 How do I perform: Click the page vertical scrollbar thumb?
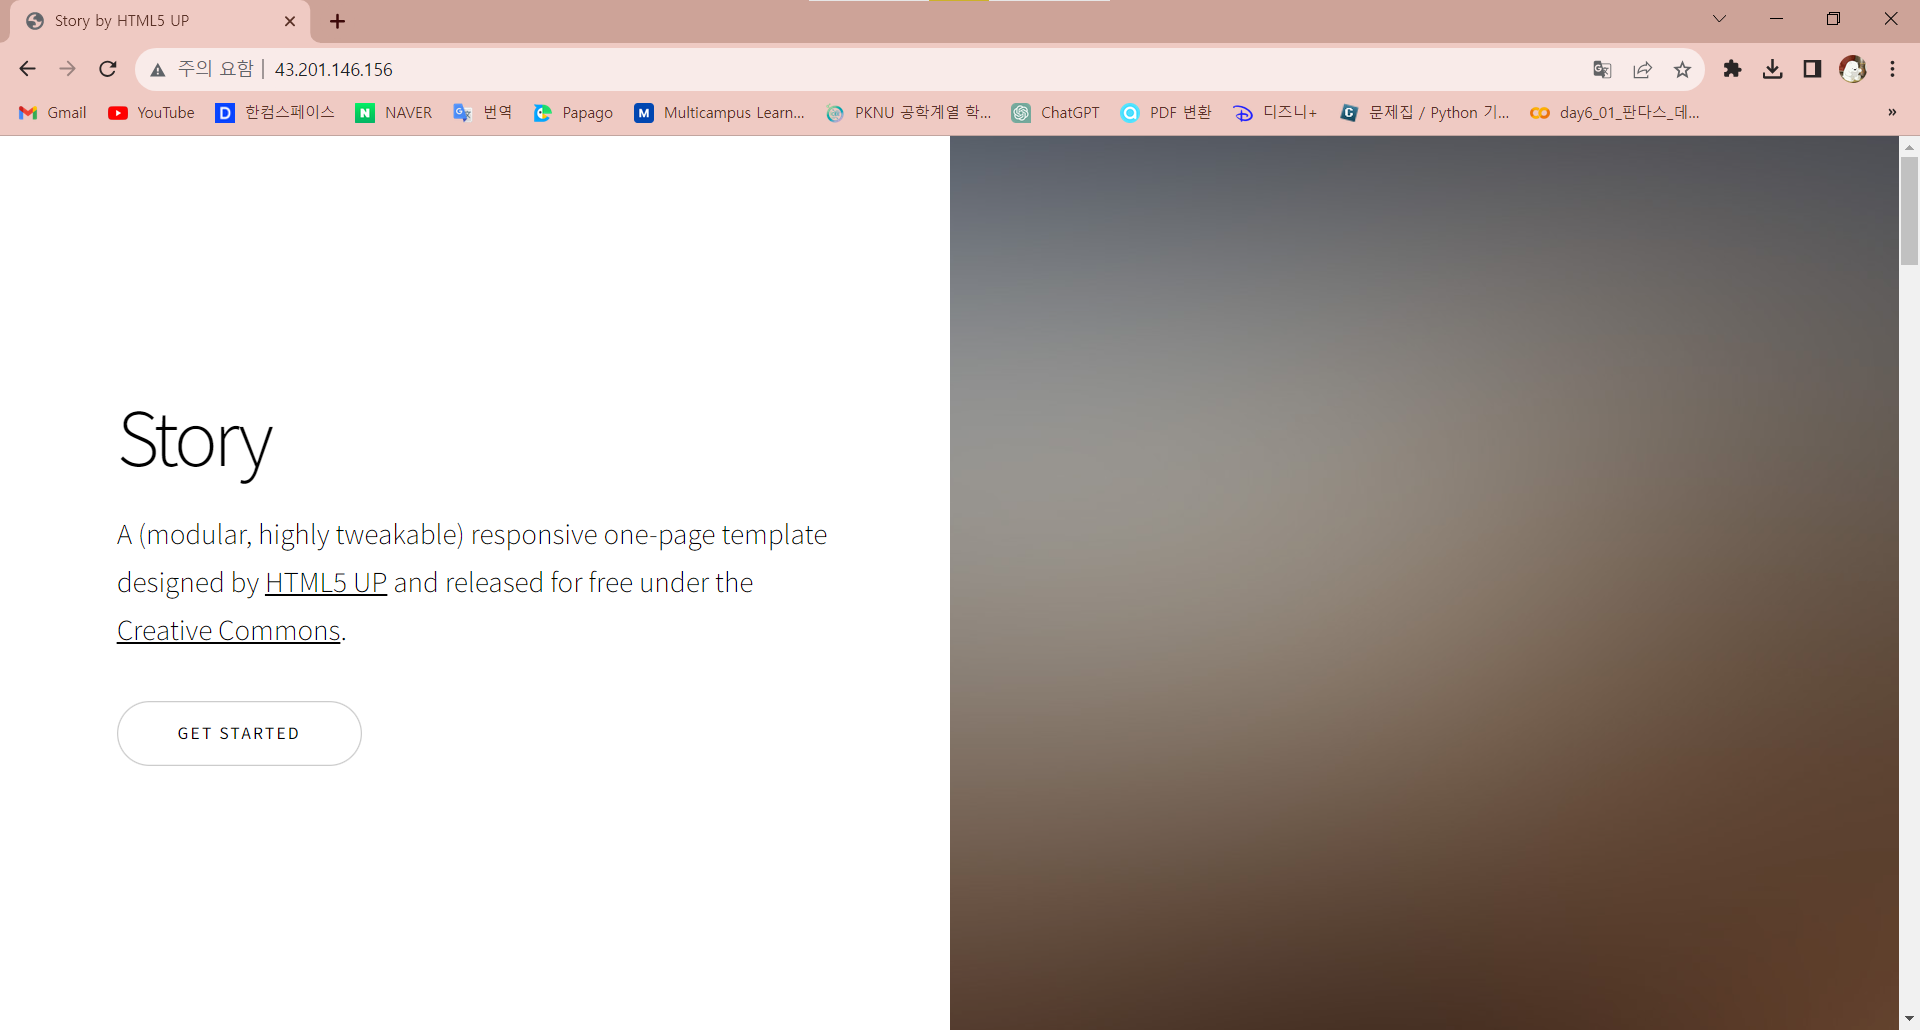pyautogui.click(x=1909, y=211)
